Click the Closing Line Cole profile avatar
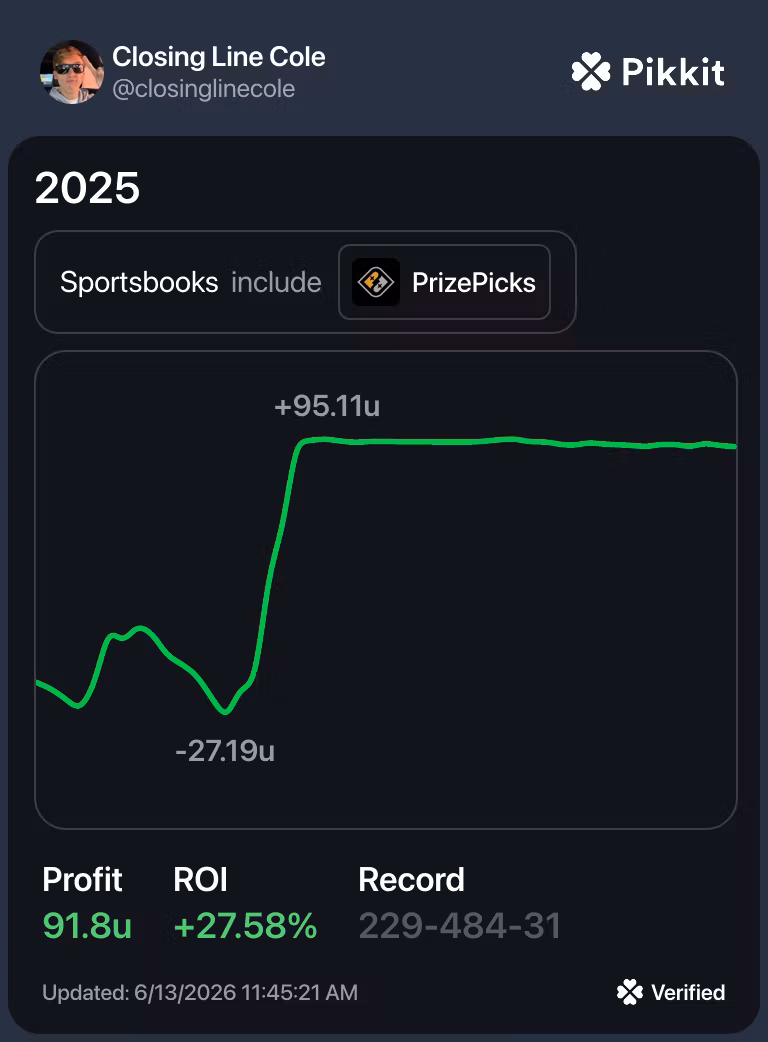 72,72
